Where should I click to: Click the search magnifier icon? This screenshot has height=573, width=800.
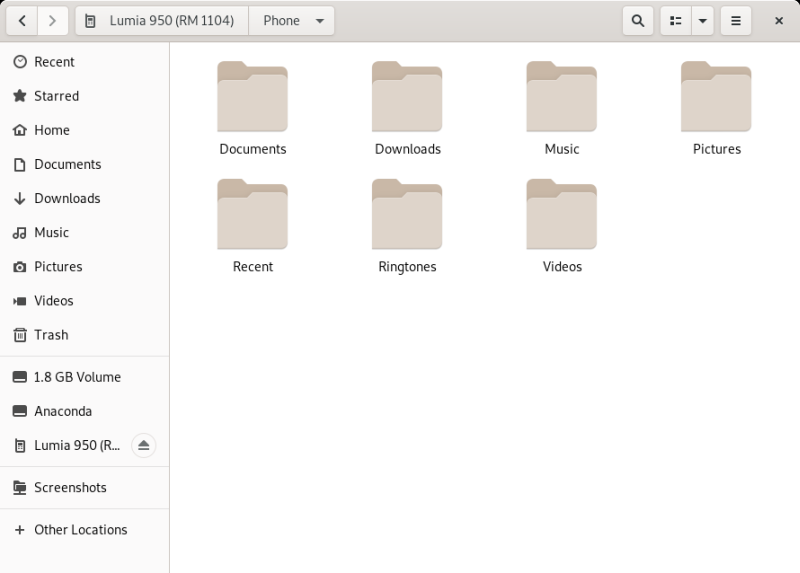click(x=637, y=21)
